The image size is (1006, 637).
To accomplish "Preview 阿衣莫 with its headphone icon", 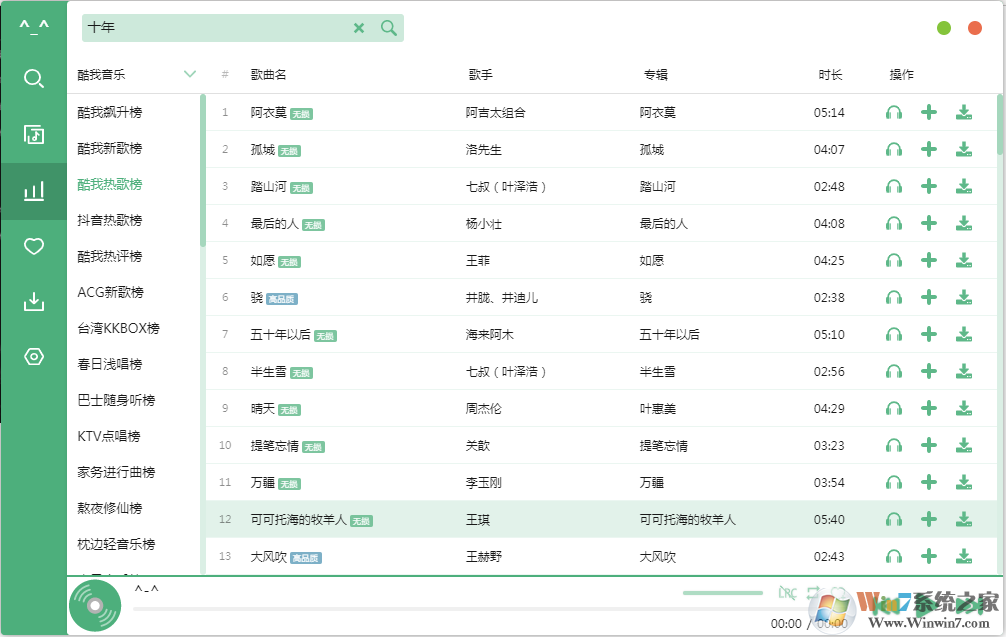I will (893, 112).
